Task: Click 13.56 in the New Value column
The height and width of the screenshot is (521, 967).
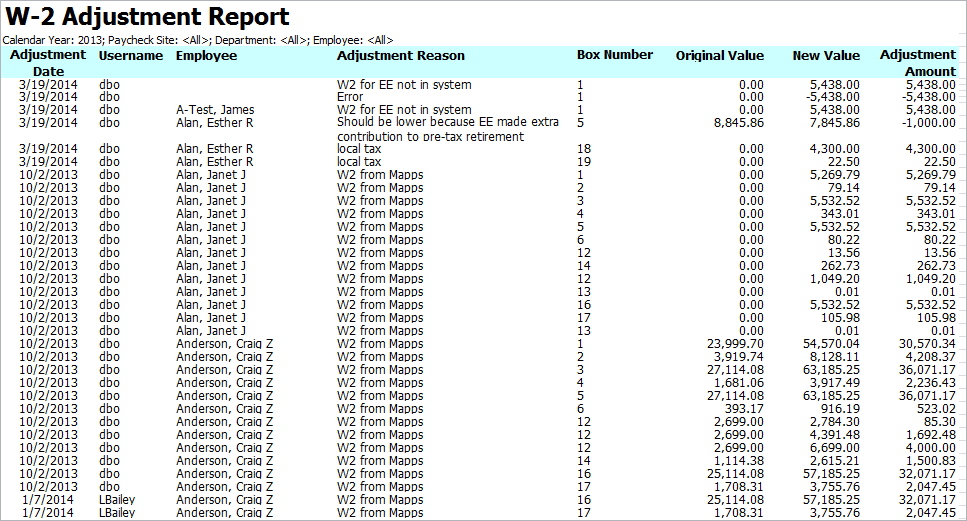Action: [844, 252]
